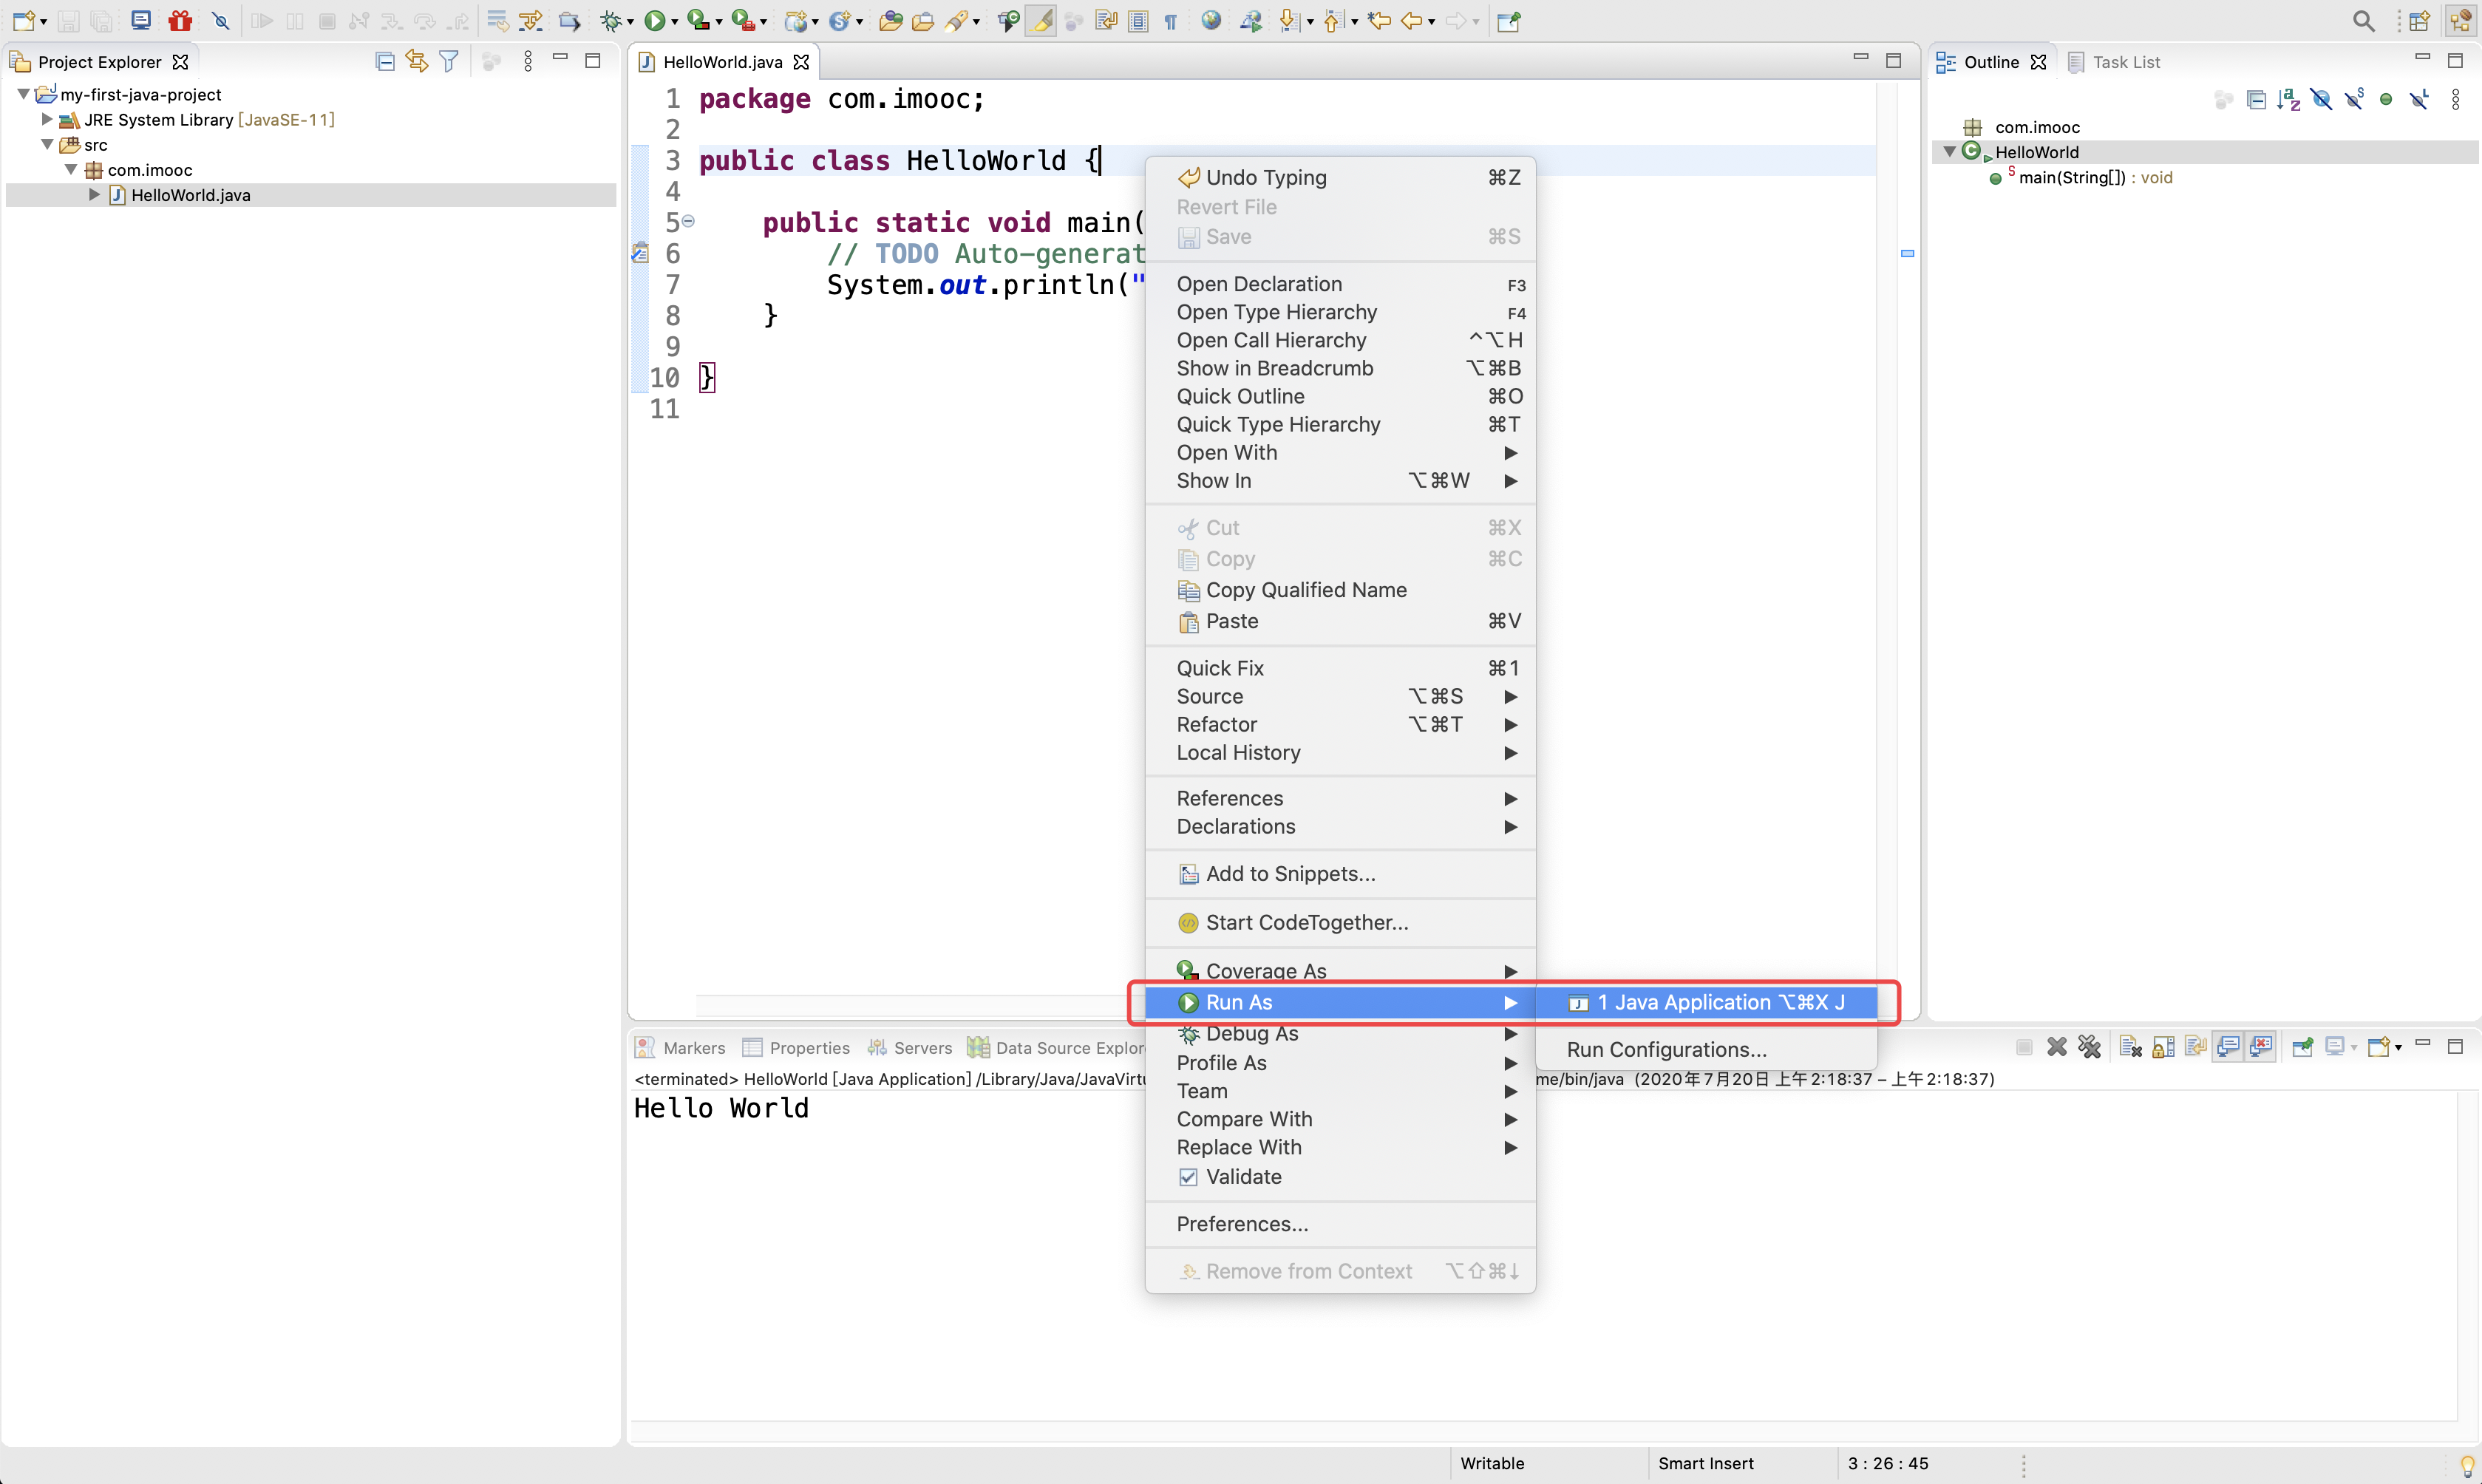The width and height of the screenshot is (2482, 1484).
Task: Click the magnifier search icon top right
Action: click(x=2364, y=20)
